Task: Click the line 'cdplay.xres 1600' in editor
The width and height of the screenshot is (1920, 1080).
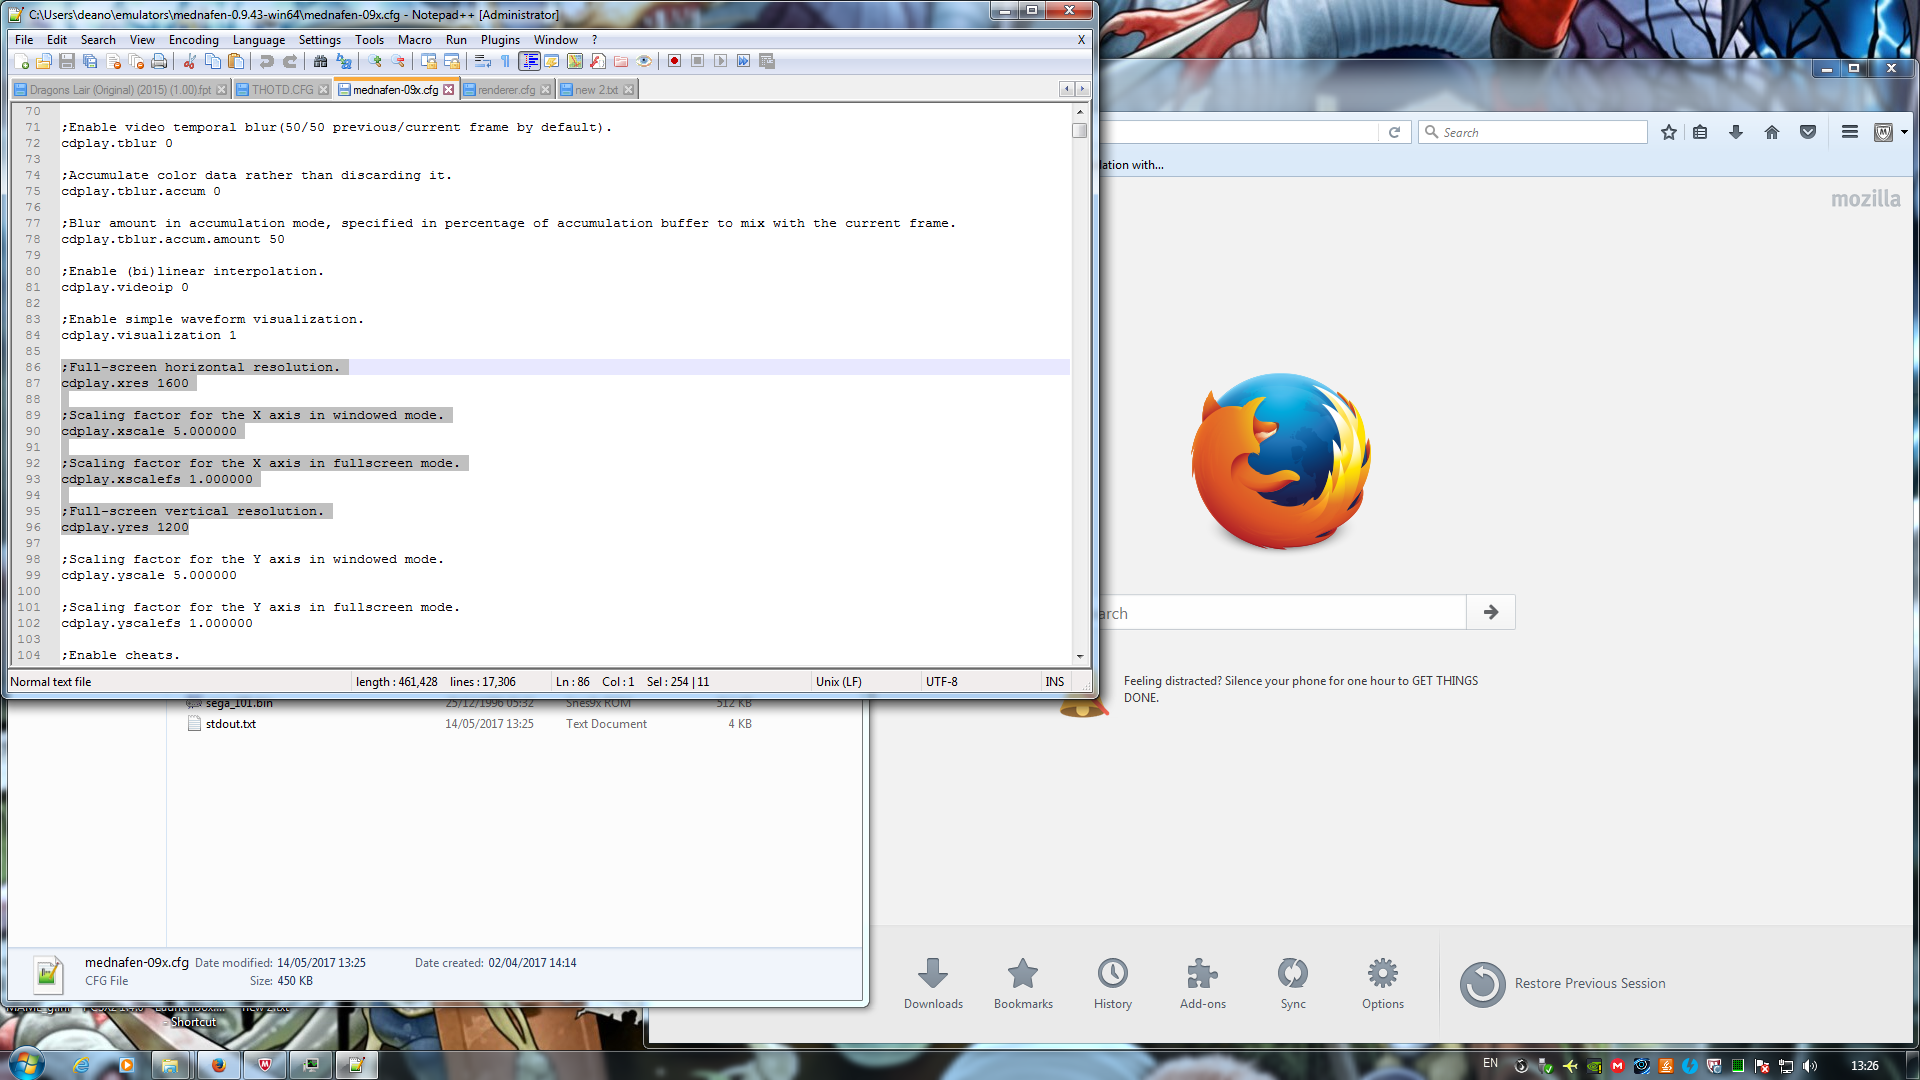Action: coord(125,384)
